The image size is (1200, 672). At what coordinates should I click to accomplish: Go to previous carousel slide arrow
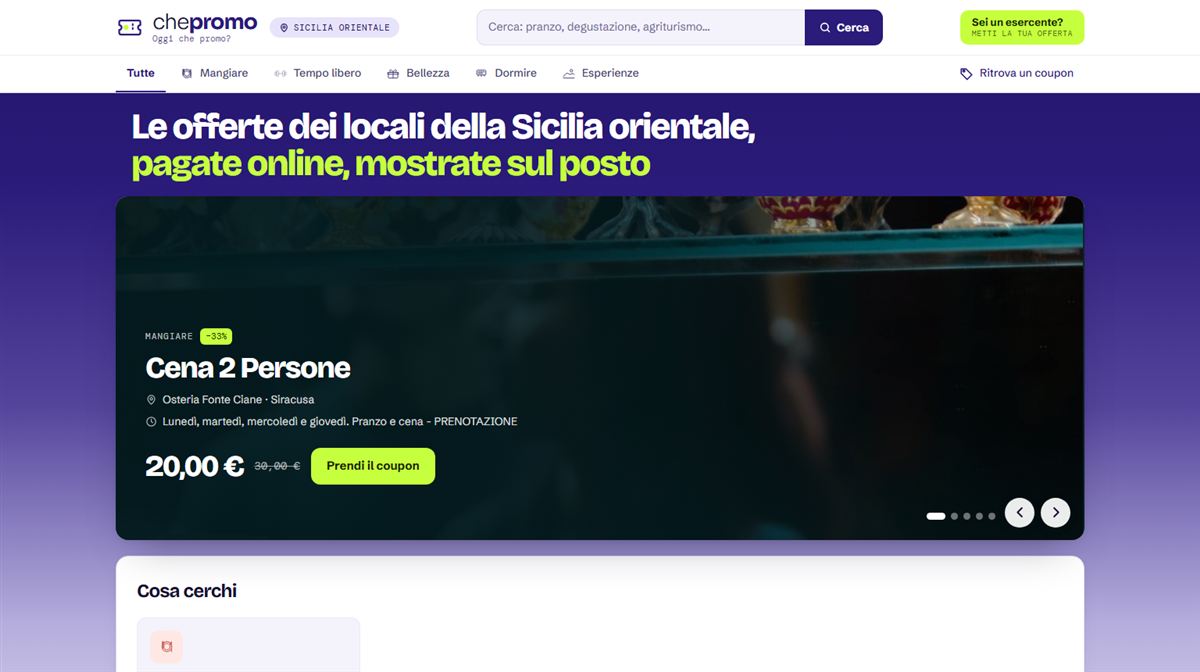tap(1019, 513)
